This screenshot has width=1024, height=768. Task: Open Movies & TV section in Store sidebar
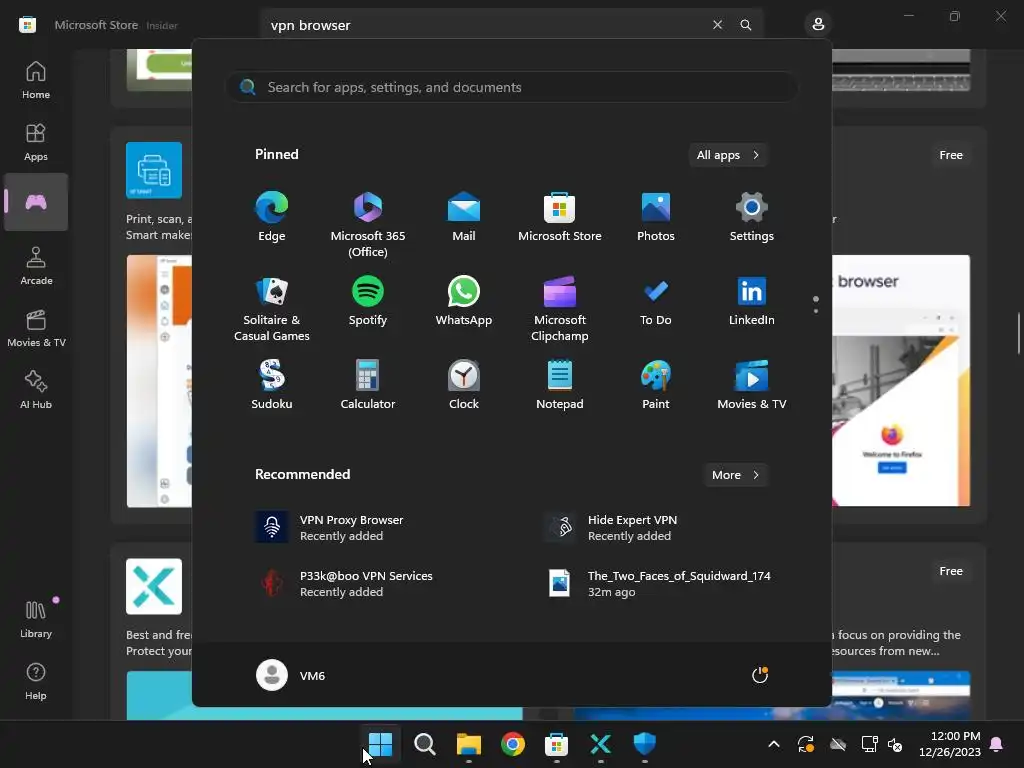coord(36,328)
